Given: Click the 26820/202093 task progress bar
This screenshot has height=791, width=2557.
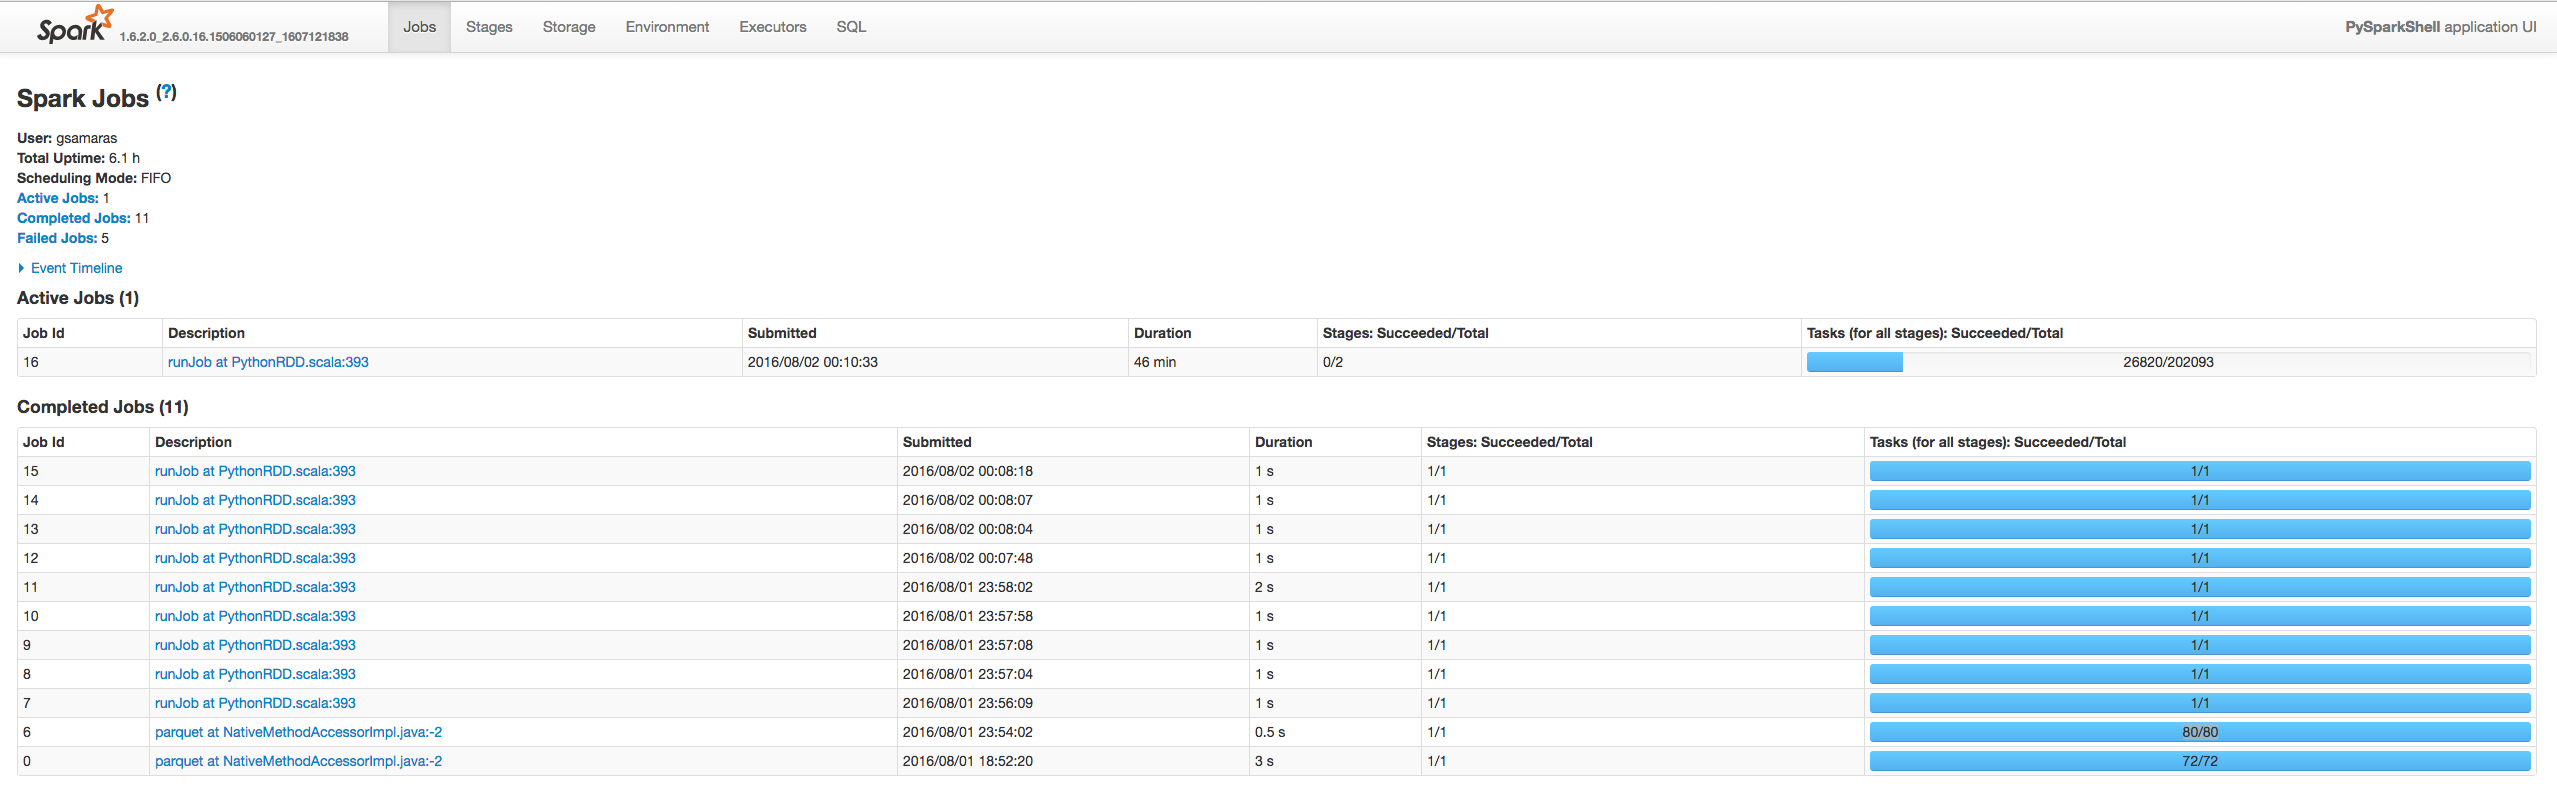Looking at the screenshot, I should [2168, 362].
